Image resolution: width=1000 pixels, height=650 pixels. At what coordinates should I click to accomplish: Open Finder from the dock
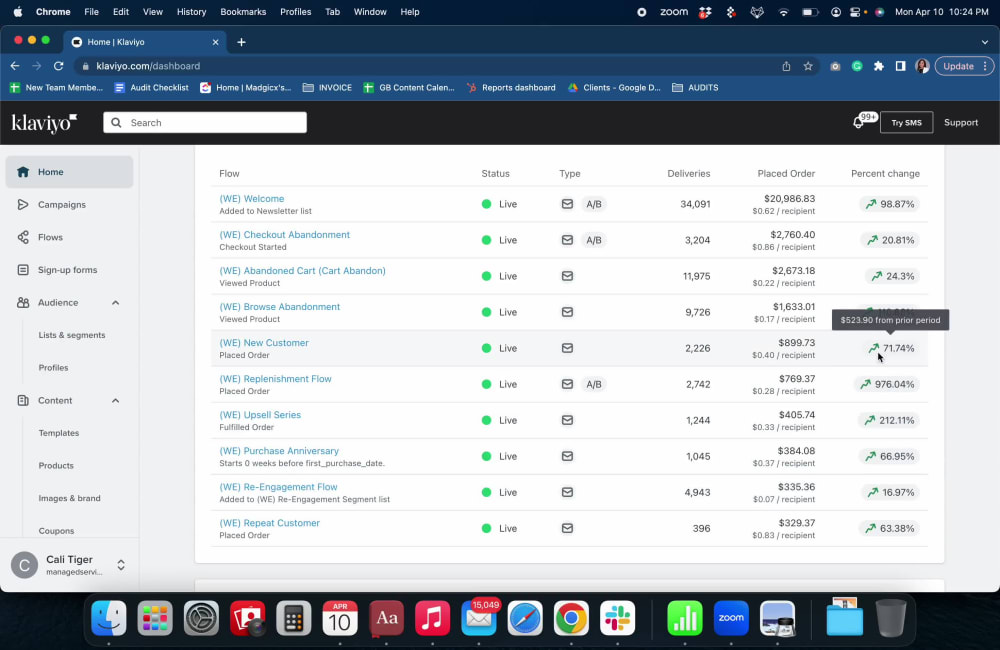point(108,618)
